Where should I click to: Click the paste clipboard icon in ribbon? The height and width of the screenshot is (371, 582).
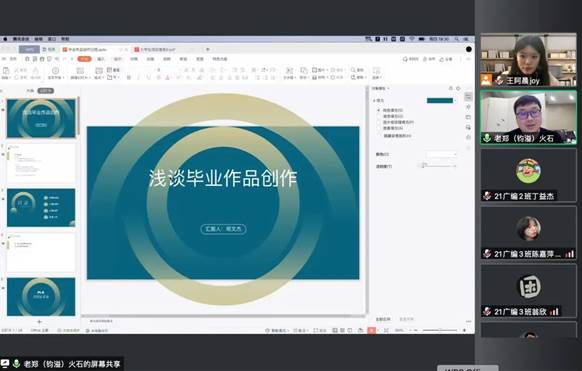(x=6, y=70)
